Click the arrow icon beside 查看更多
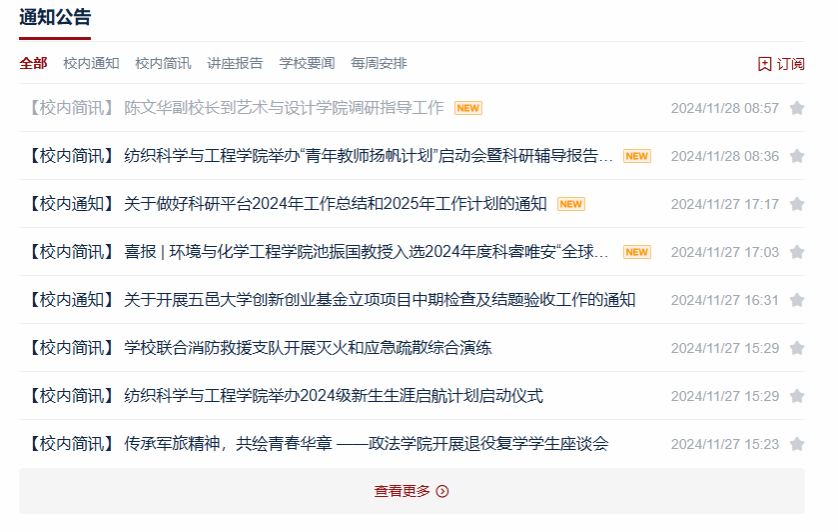The height and width of the screenshot is (532, 838). tap(443, 491)
